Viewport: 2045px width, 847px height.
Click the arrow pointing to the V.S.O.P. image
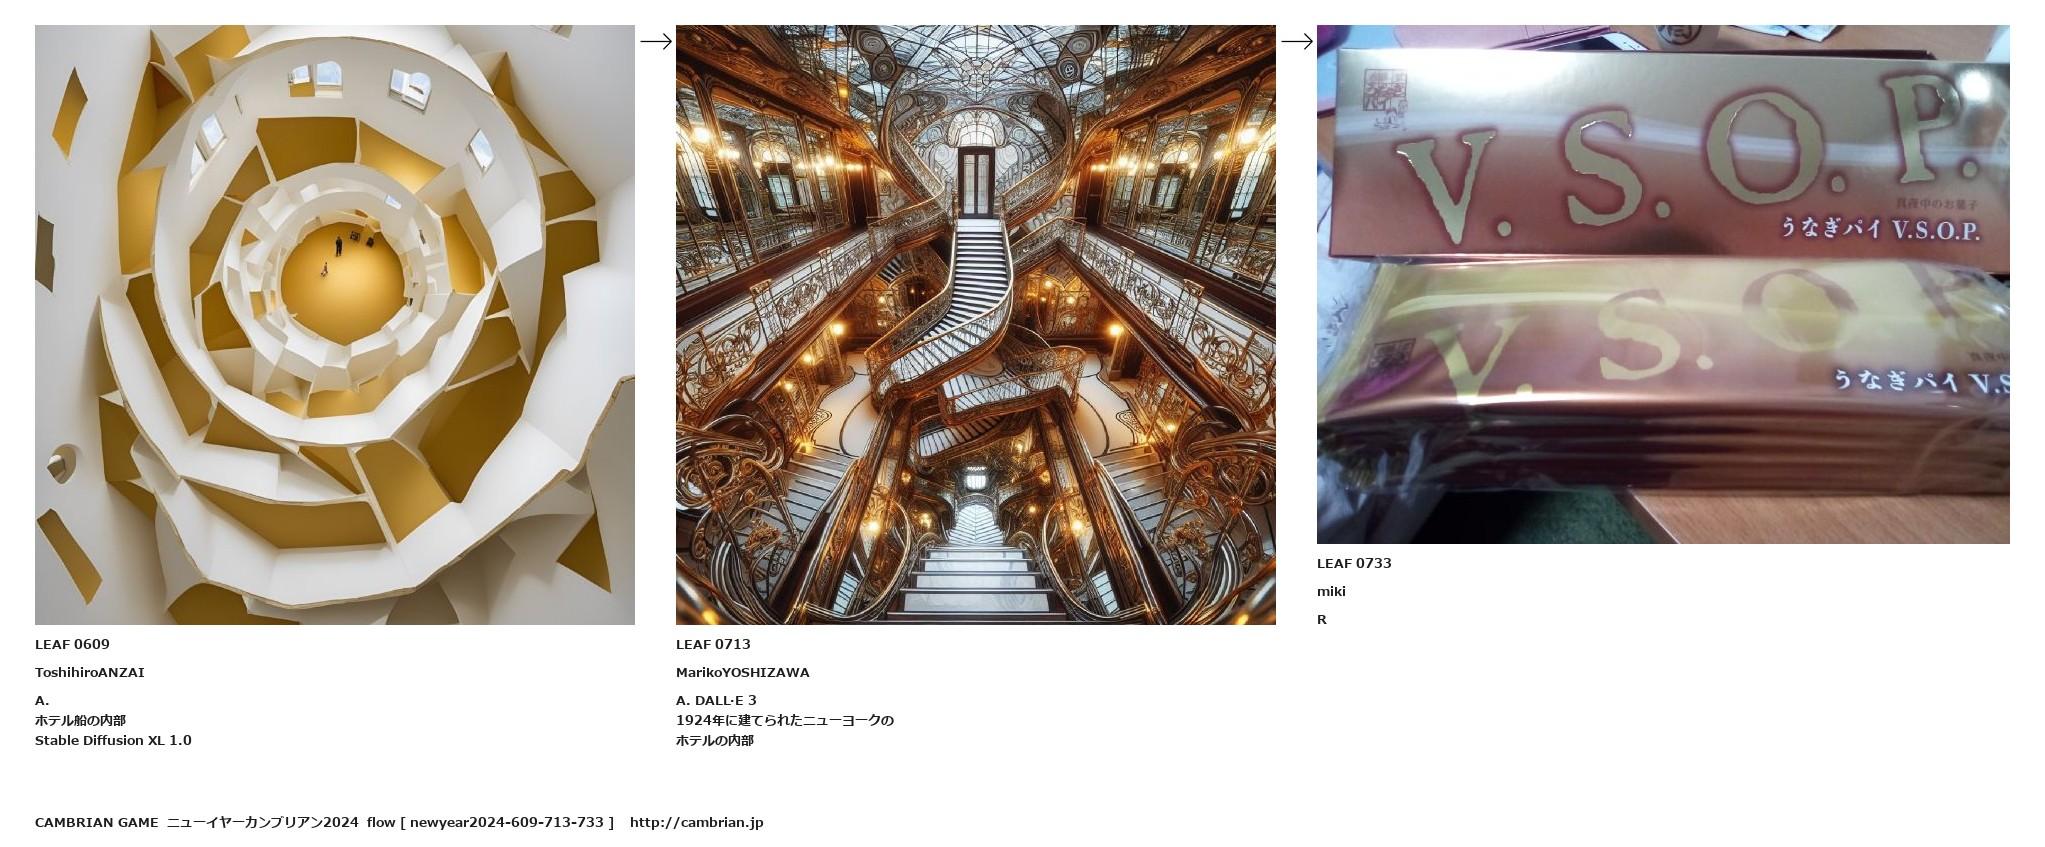click(x=1296, y=41)
